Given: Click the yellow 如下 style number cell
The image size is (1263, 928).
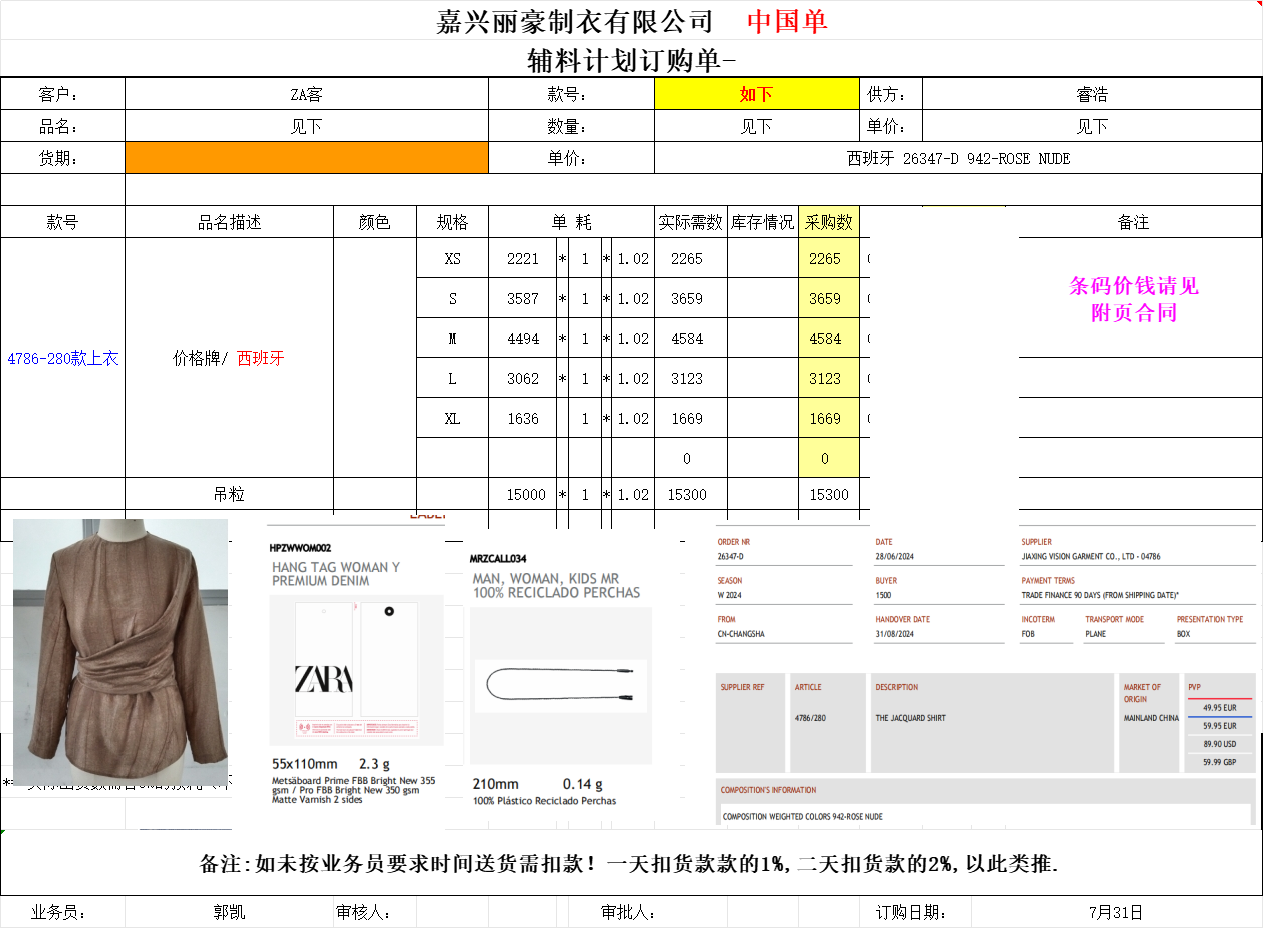Looking at the screenshot, I should [756, 95].
